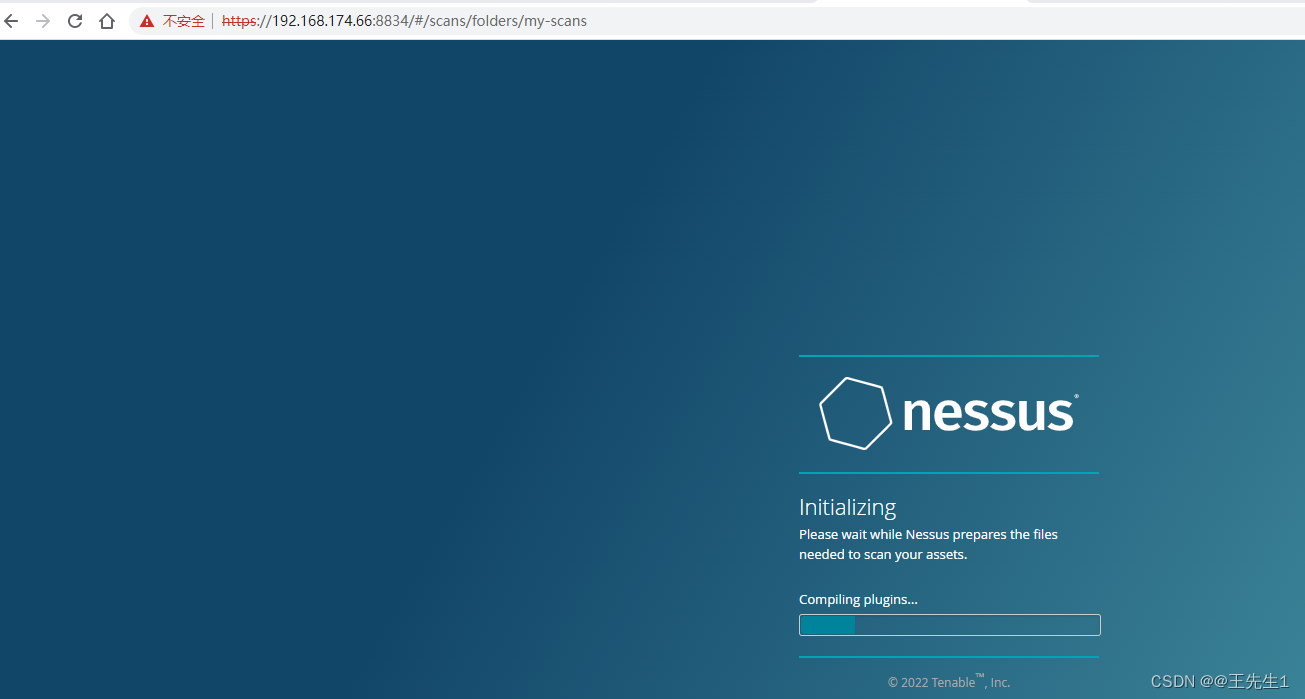Click the browser forward arrow

pos(43,21)
